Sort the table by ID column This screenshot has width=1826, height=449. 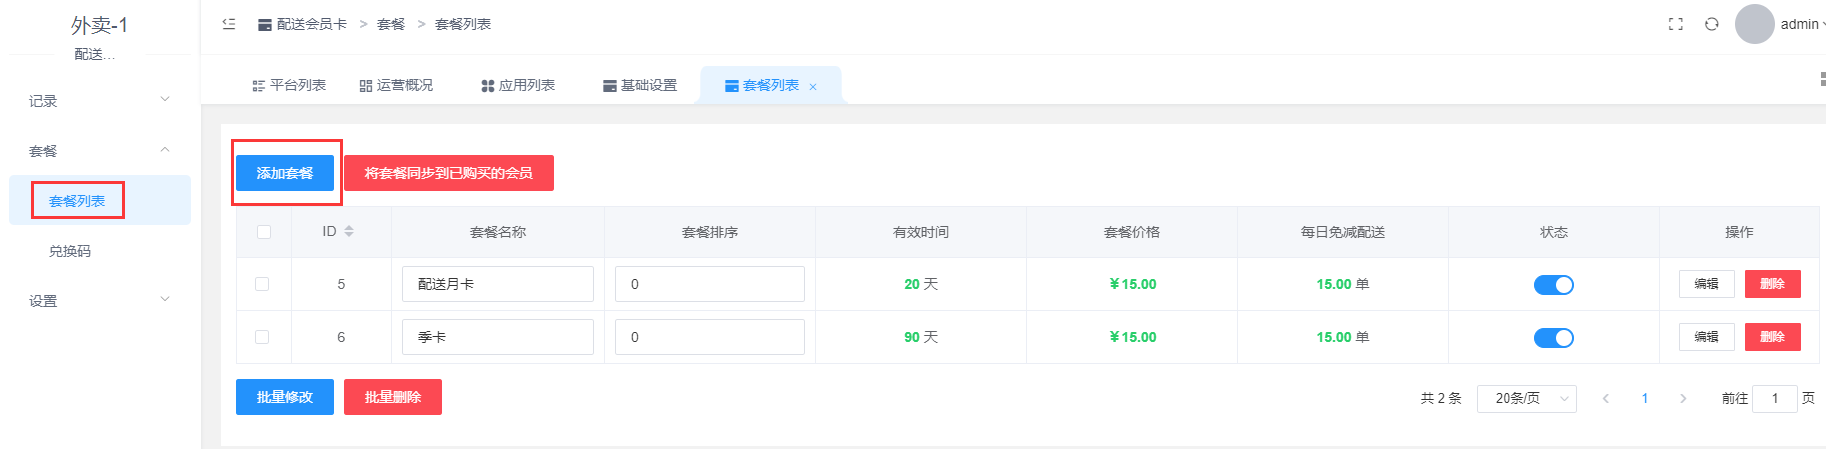349,231
